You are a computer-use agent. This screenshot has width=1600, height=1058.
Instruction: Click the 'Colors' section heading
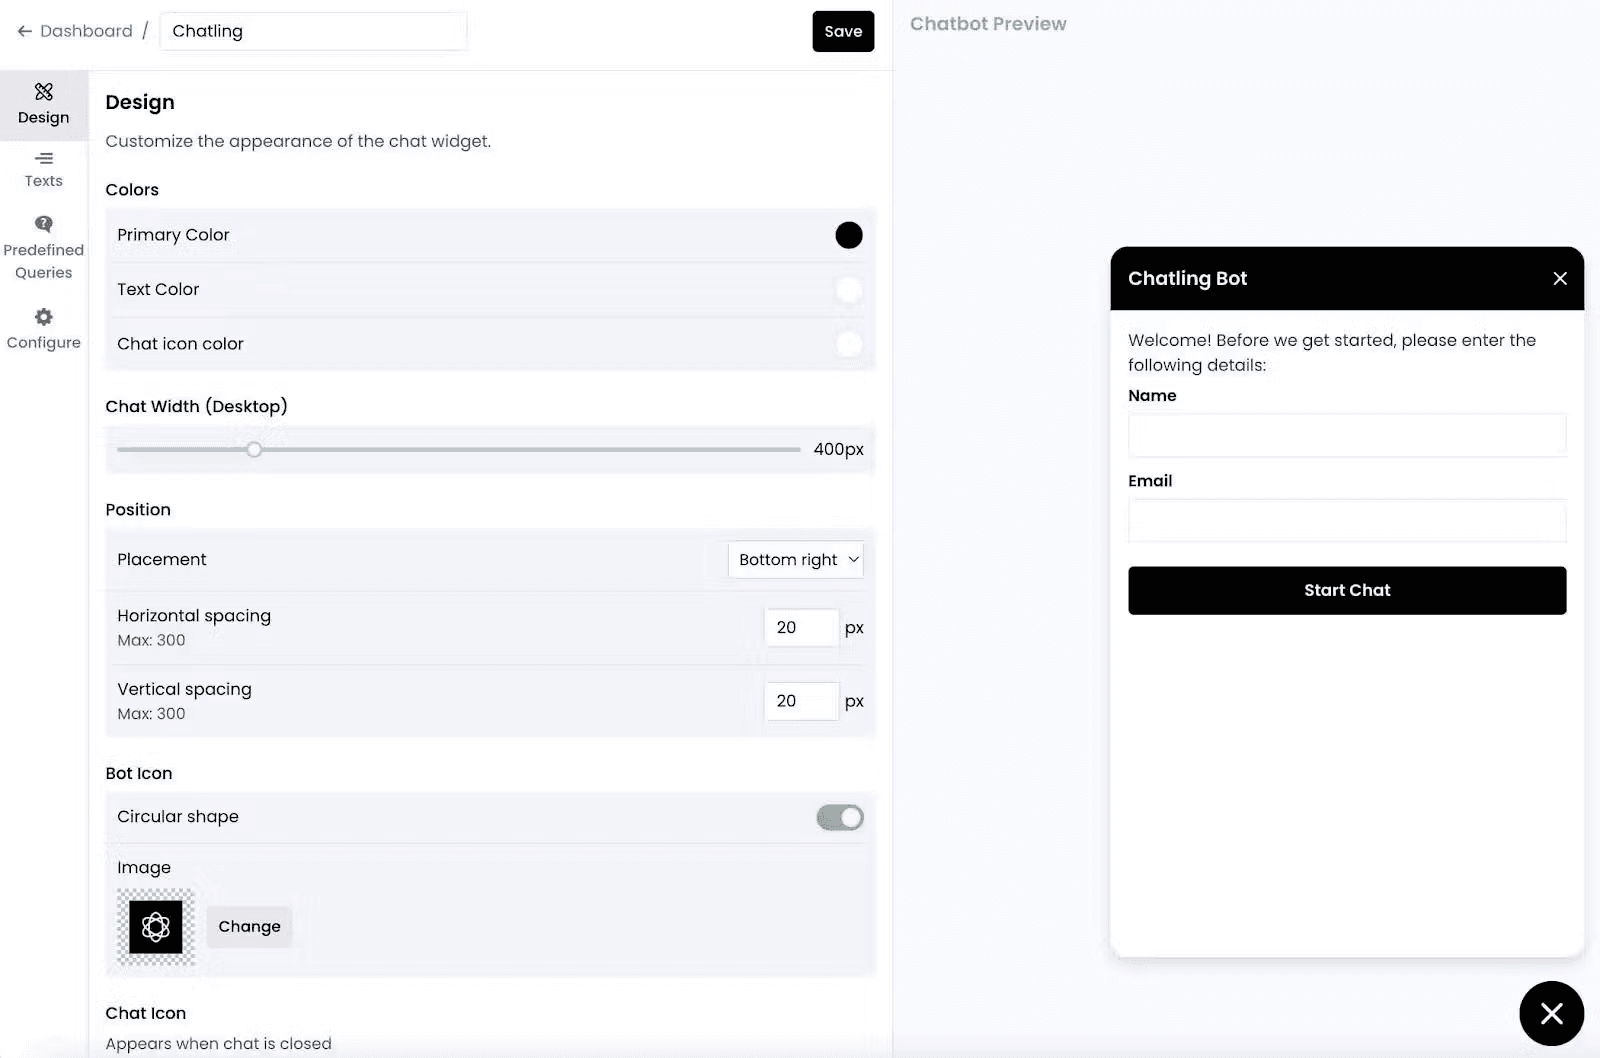coord(132,190)
